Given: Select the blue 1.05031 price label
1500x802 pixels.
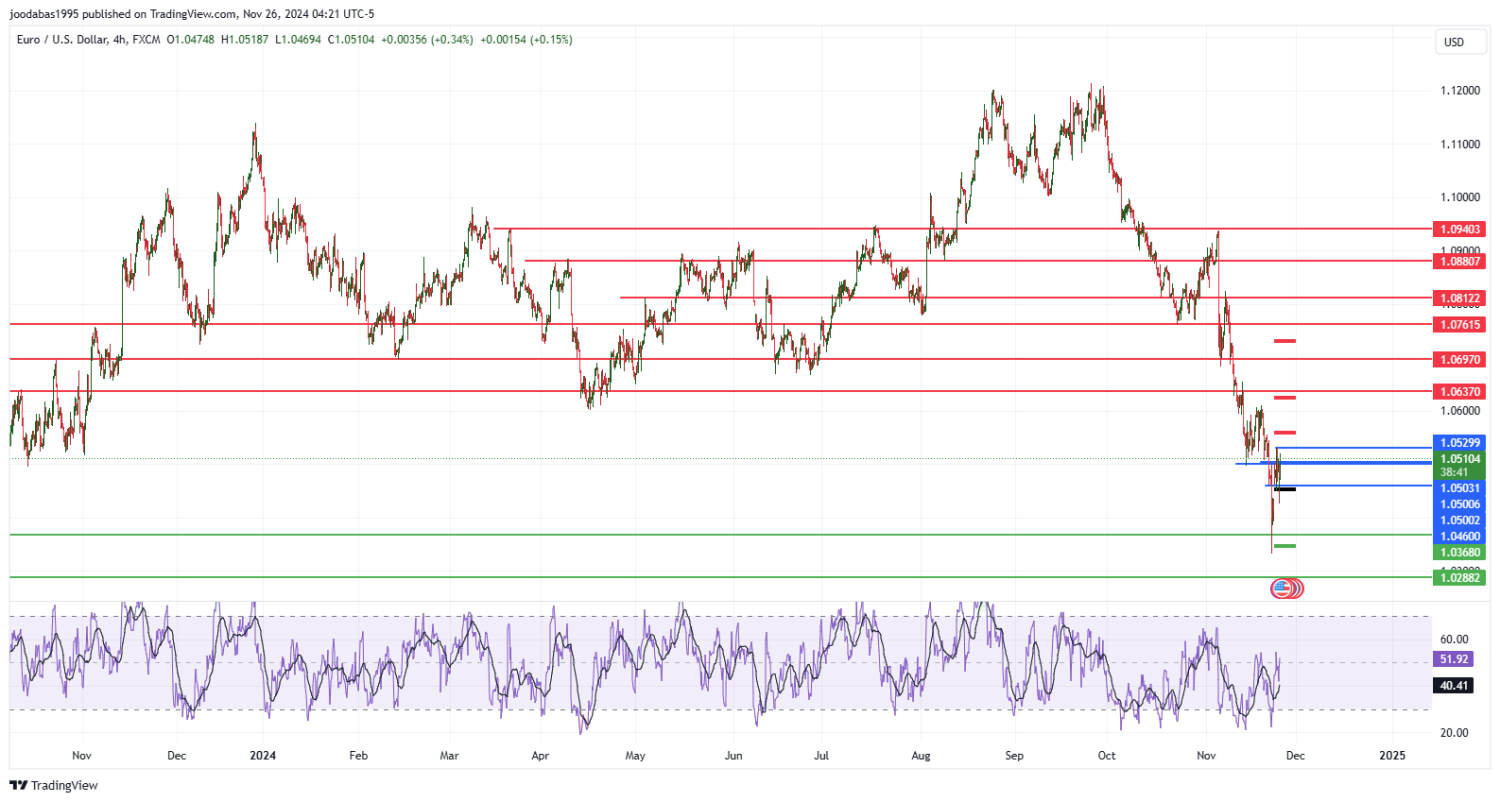Looking at the screenshot, I should pyautogui.click(x=1460, y=488).
